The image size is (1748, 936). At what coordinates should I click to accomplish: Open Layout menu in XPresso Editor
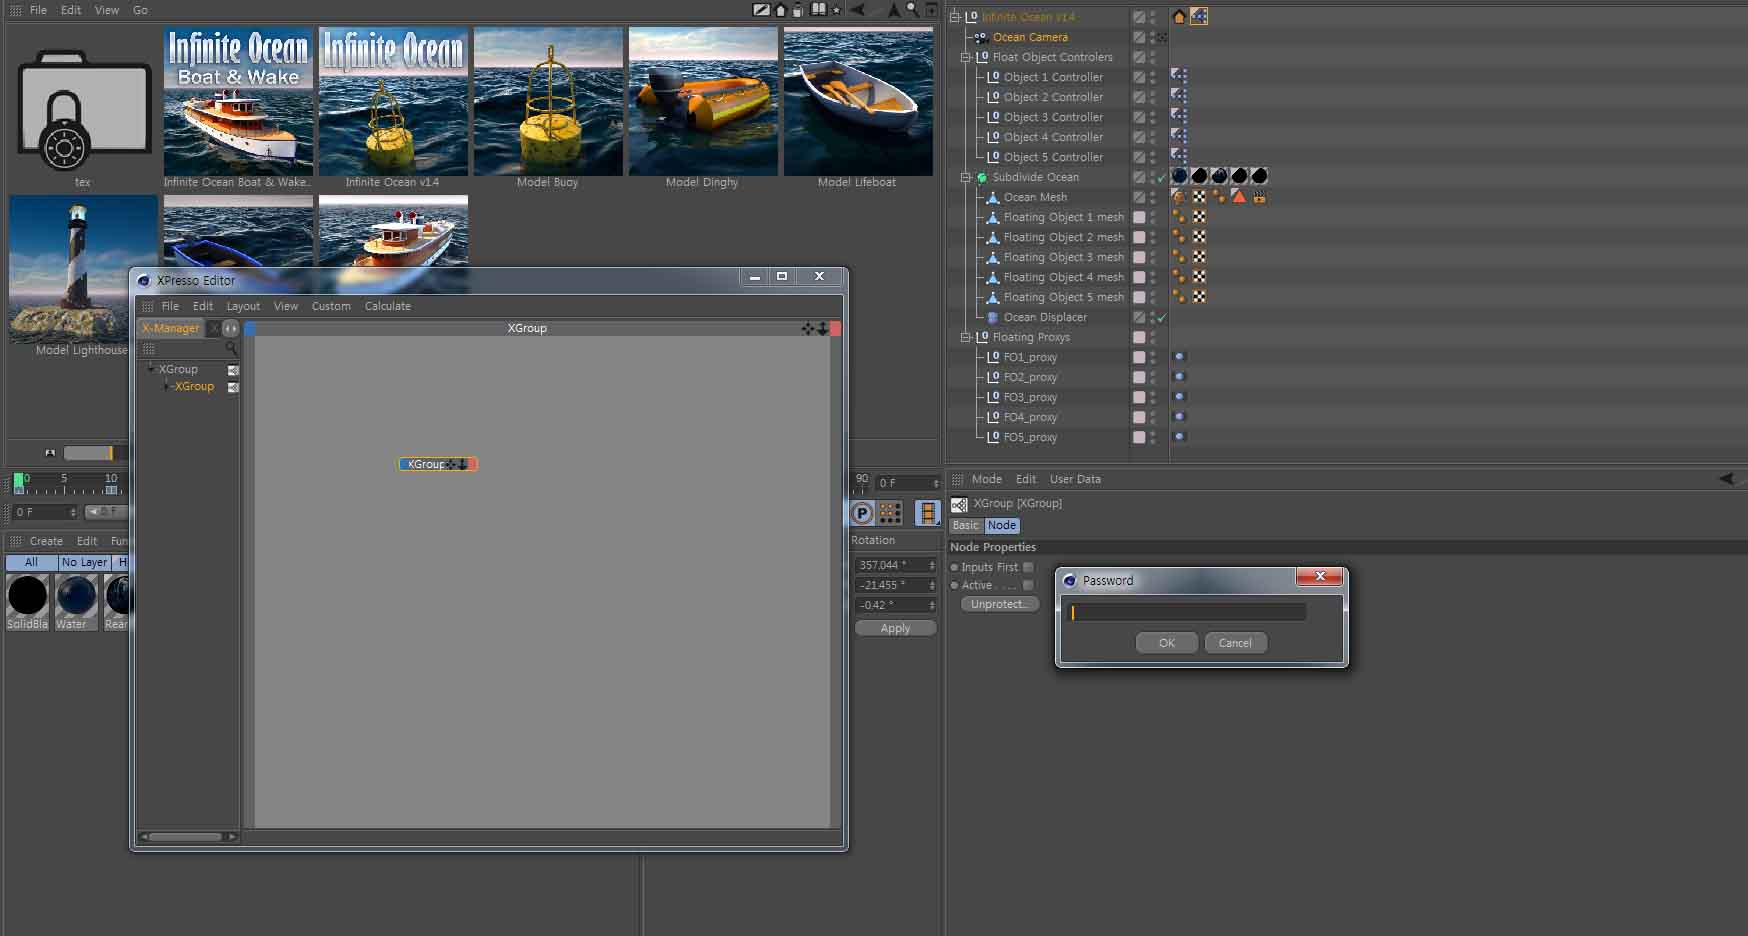(x=243, y=306)
